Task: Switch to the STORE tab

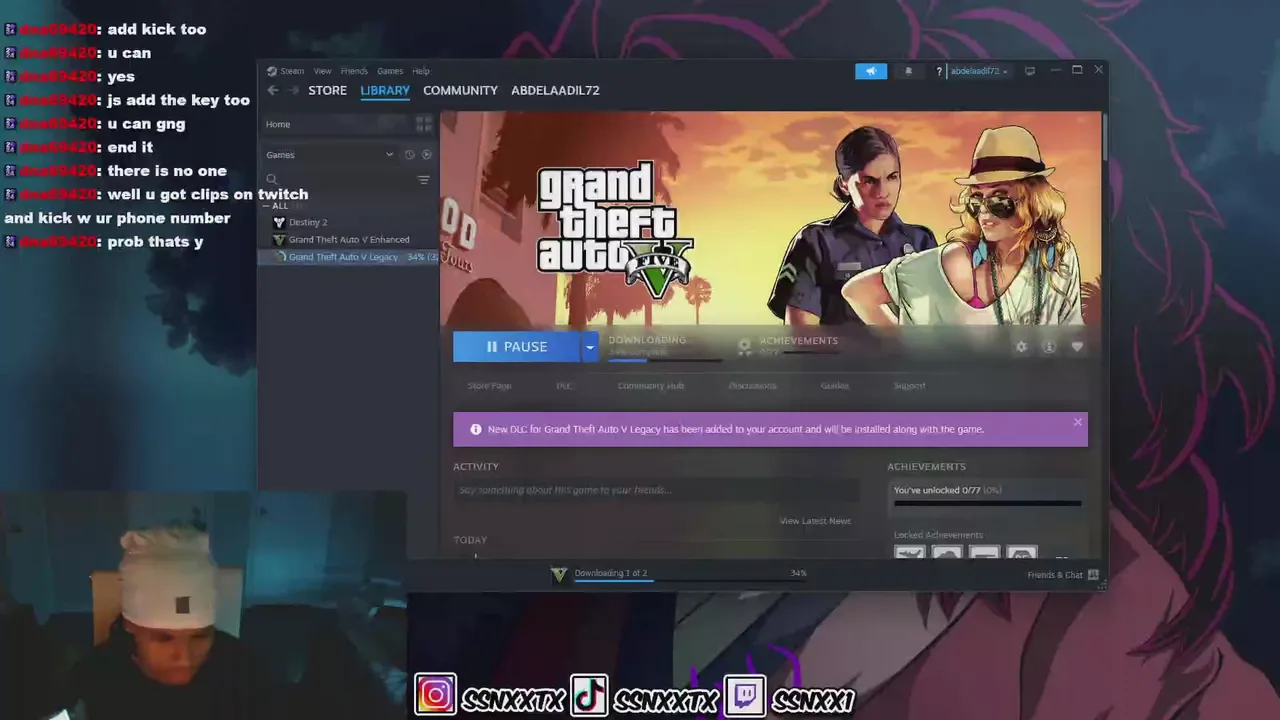Action: pyautogui.click(x=327, y=90)
